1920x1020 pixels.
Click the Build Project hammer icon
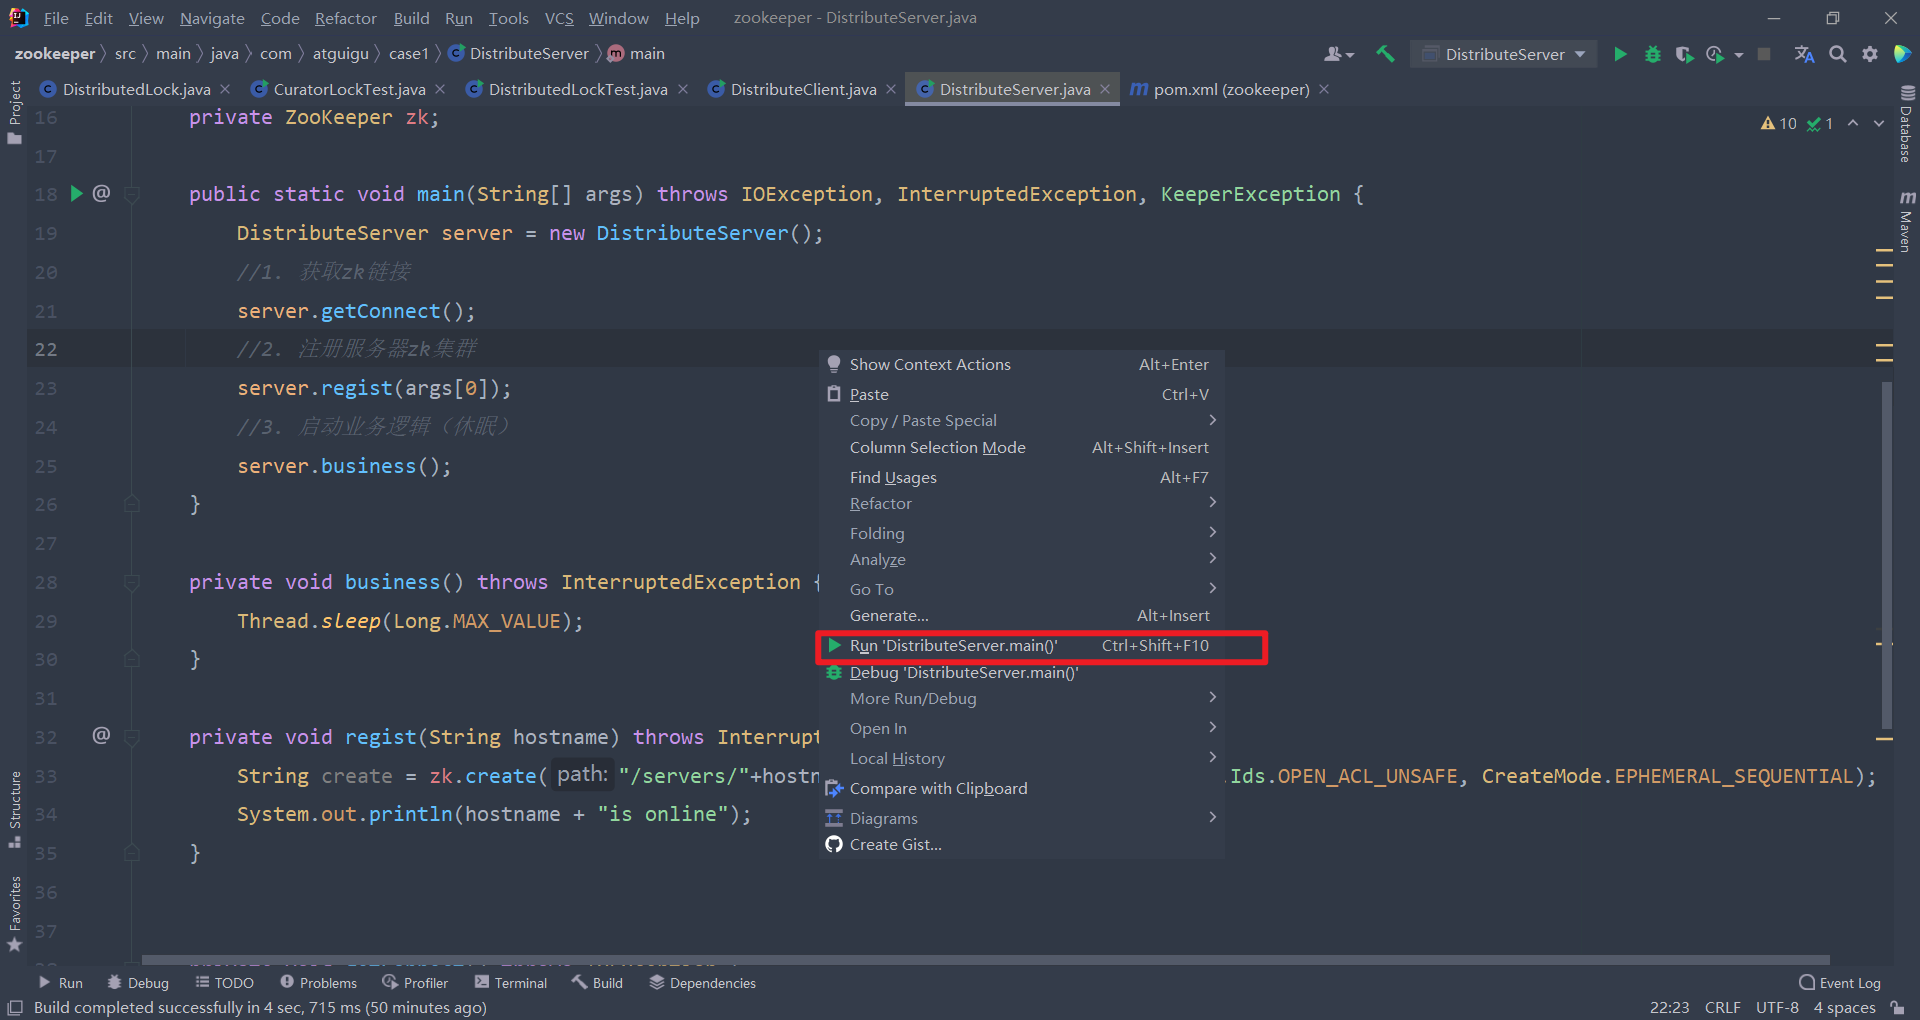tap(1385, 54)
